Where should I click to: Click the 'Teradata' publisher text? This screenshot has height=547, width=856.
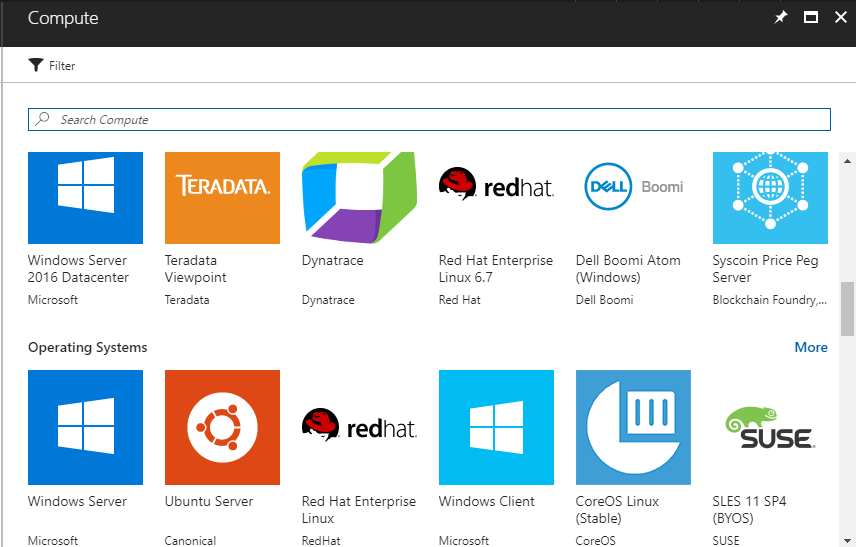coord(187,300)
